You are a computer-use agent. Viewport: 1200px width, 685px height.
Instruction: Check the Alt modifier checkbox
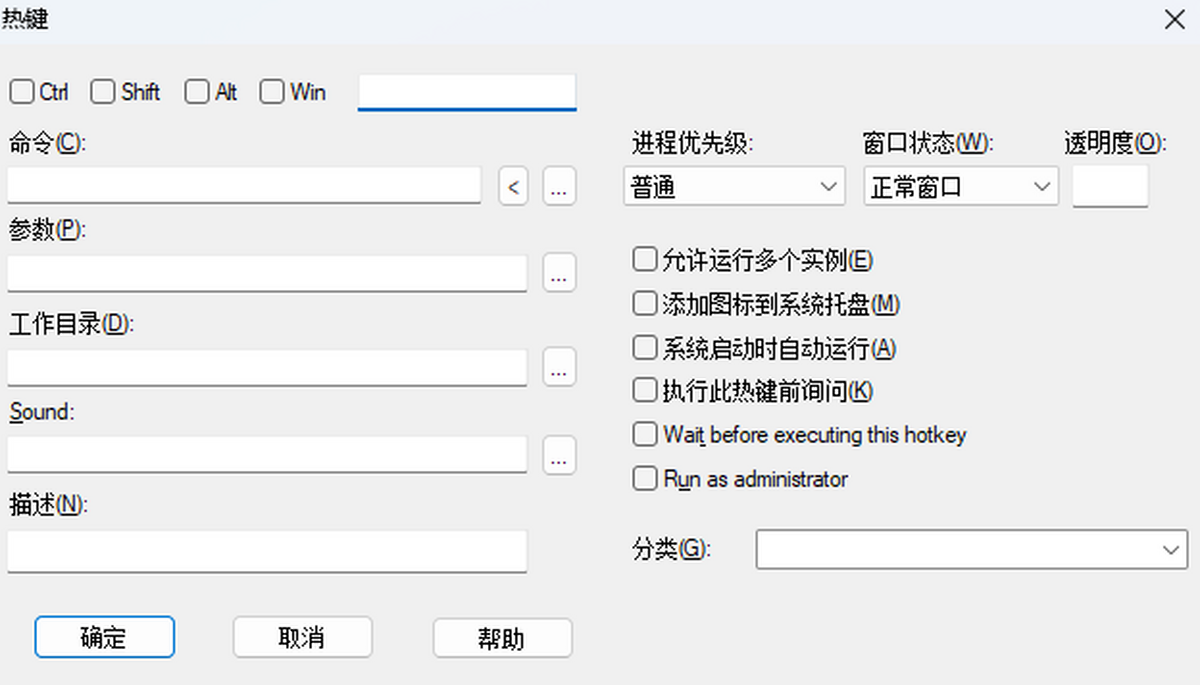coord(197,92)
